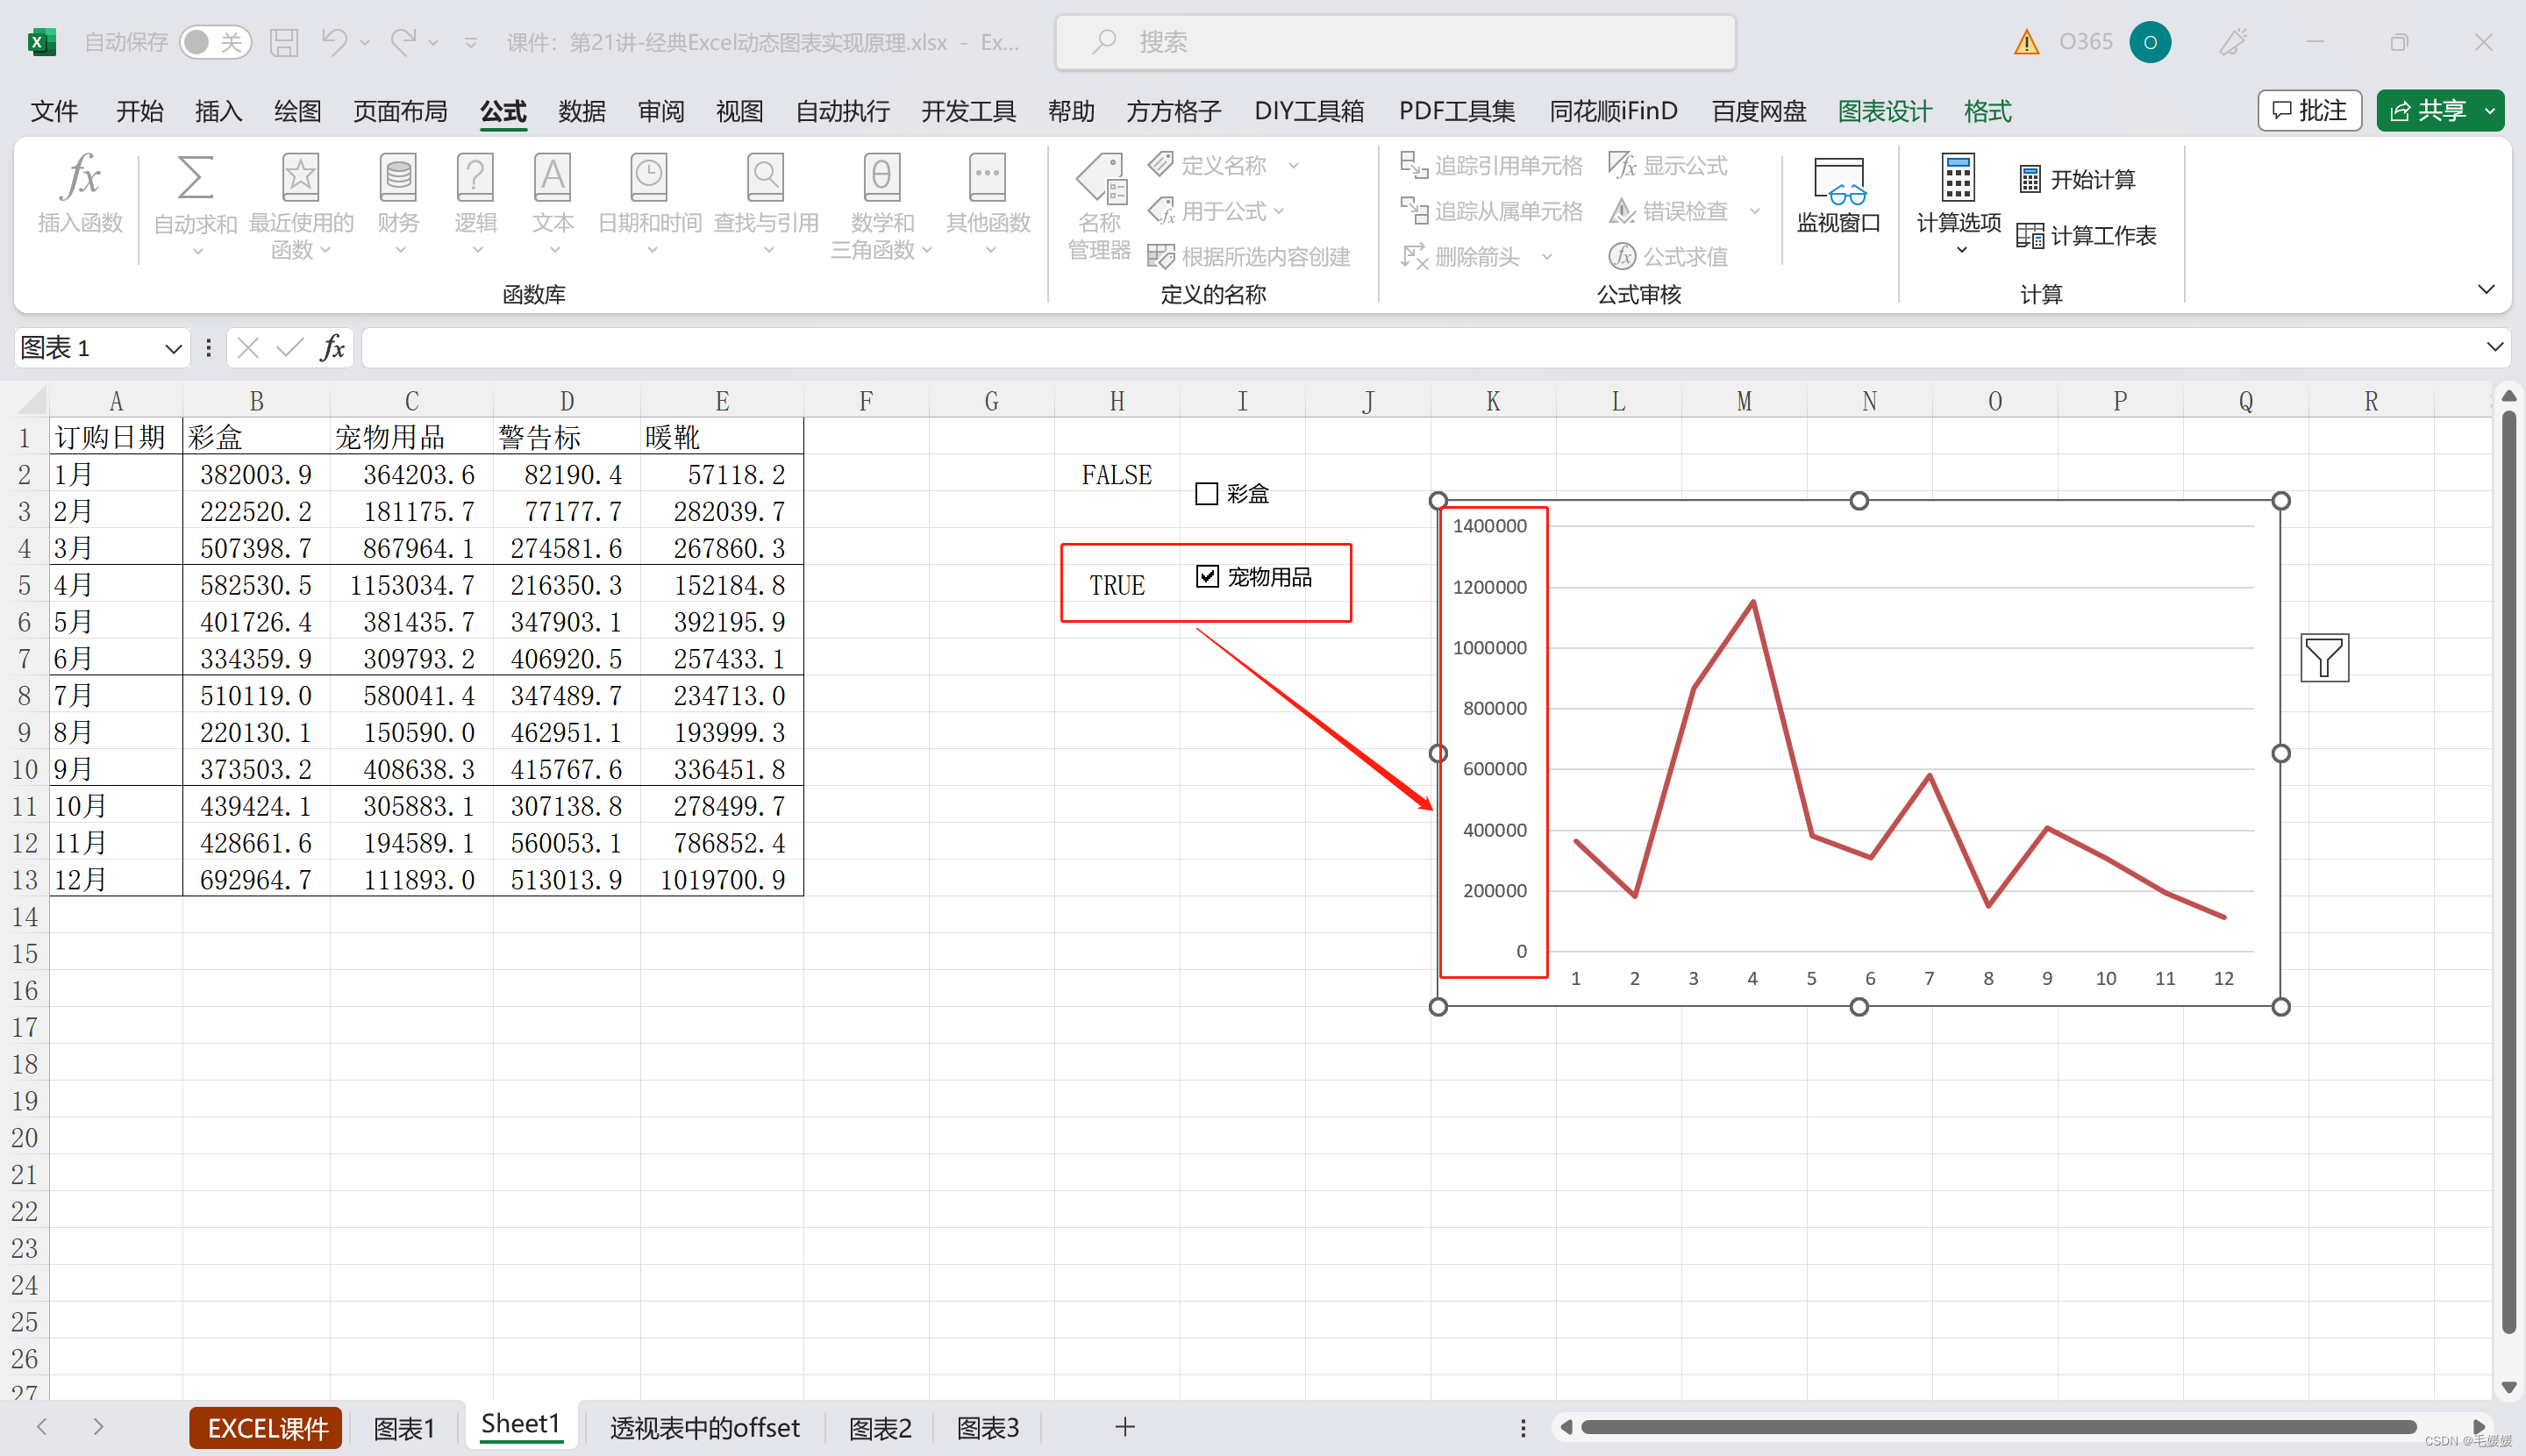Click Trace Dependents (追踪从属单元格)
The image size is (2526, 1456).
pos(1491,211)
